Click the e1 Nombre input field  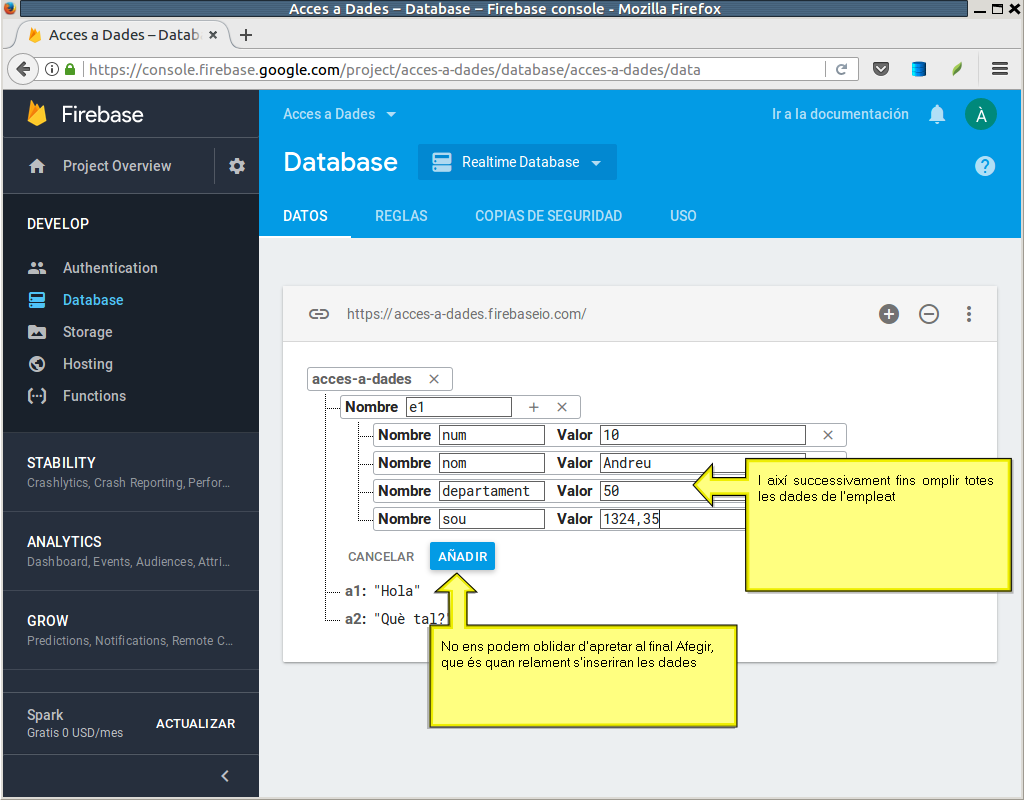tap(458, 407)
